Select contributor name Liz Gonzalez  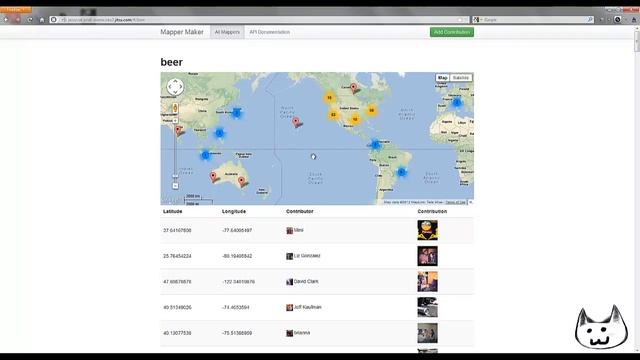click(x=307, y=256)
